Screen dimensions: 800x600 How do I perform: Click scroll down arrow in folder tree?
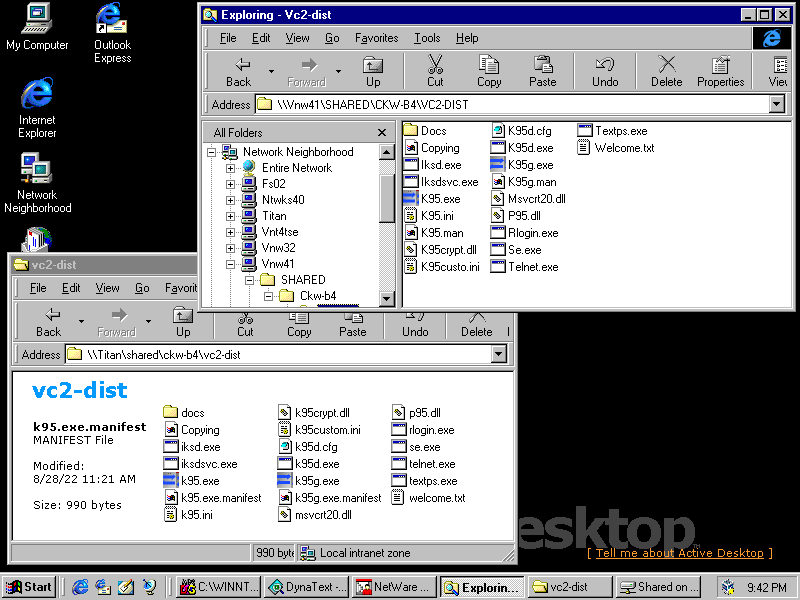387,298
